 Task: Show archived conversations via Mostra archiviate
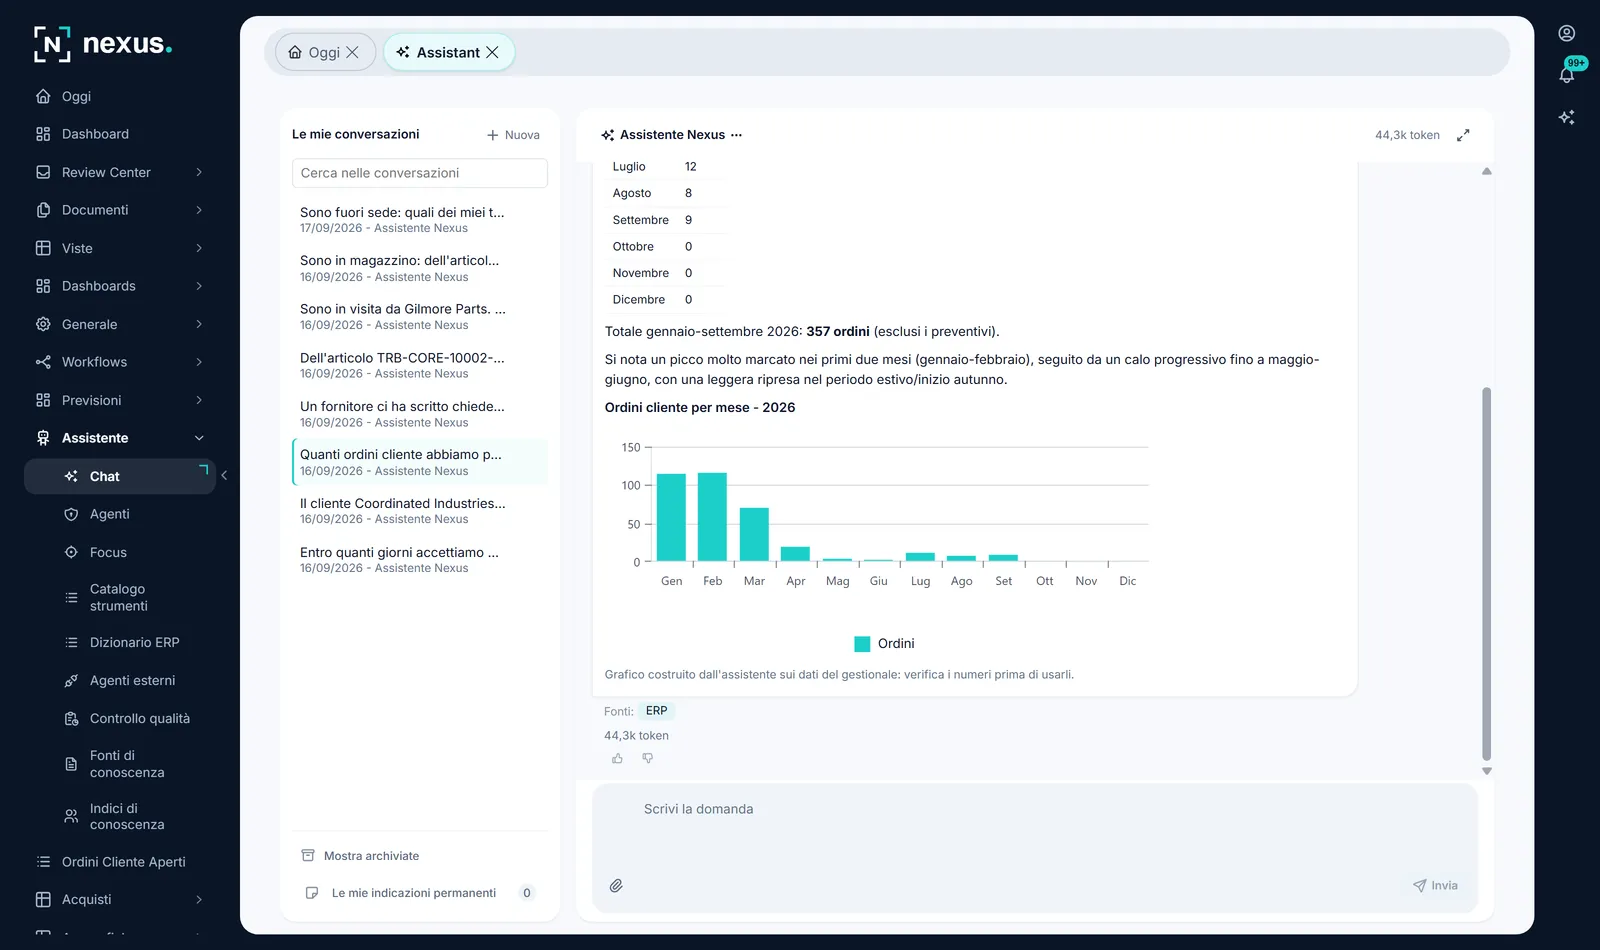pos(360,856)
